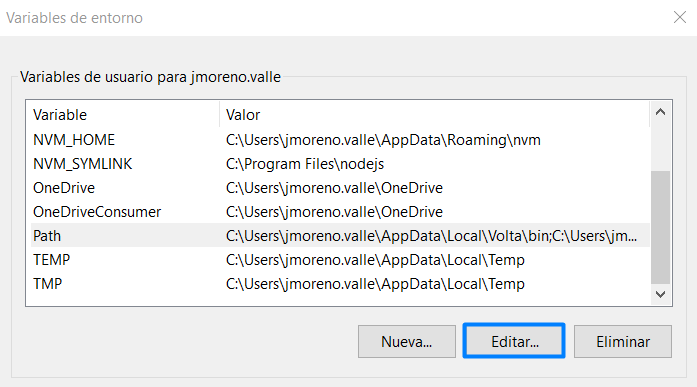Select the TEMP variable row
The image size is (697, 387).
tap(340, 259)
